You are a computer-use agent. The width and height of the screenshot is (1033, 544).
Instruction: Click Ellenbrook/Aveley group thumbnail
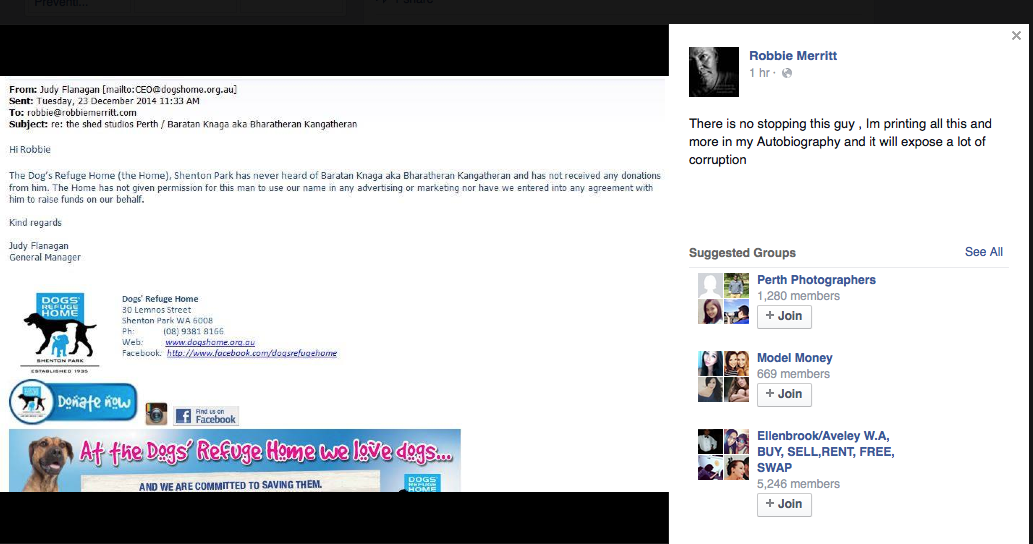click(723, 454)
